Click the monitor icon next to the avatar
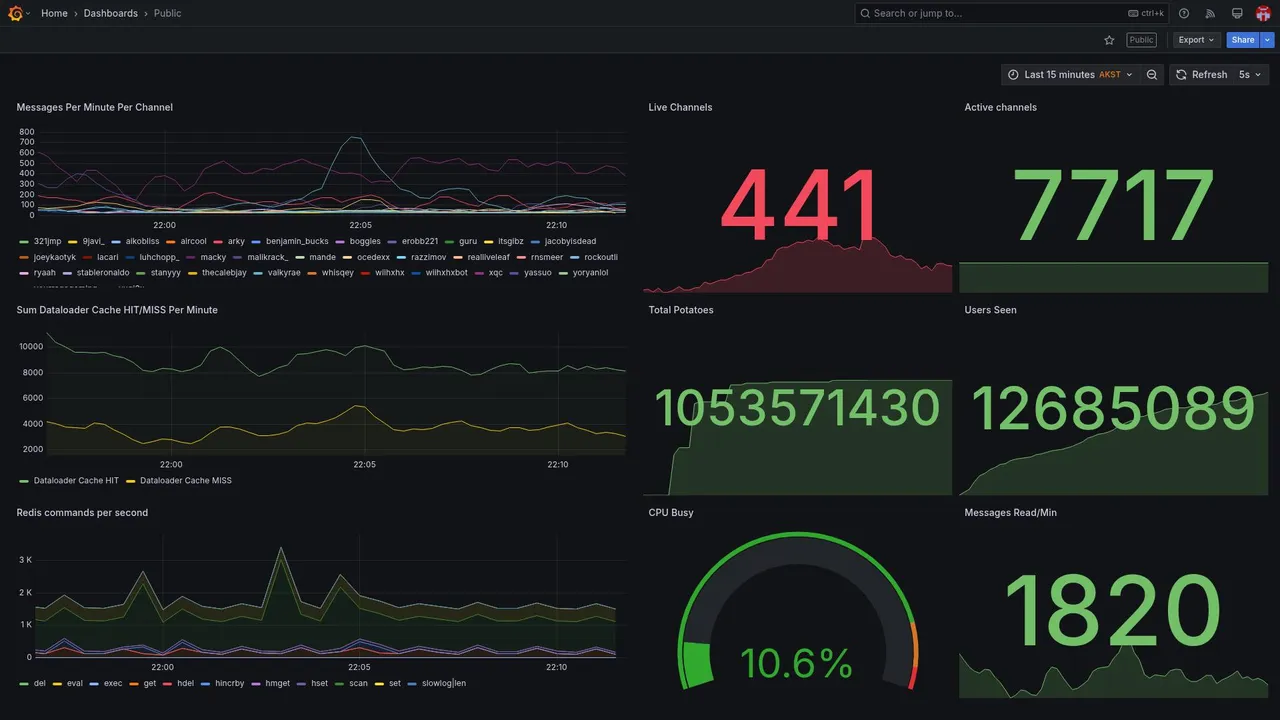 tap(1237, 13)
